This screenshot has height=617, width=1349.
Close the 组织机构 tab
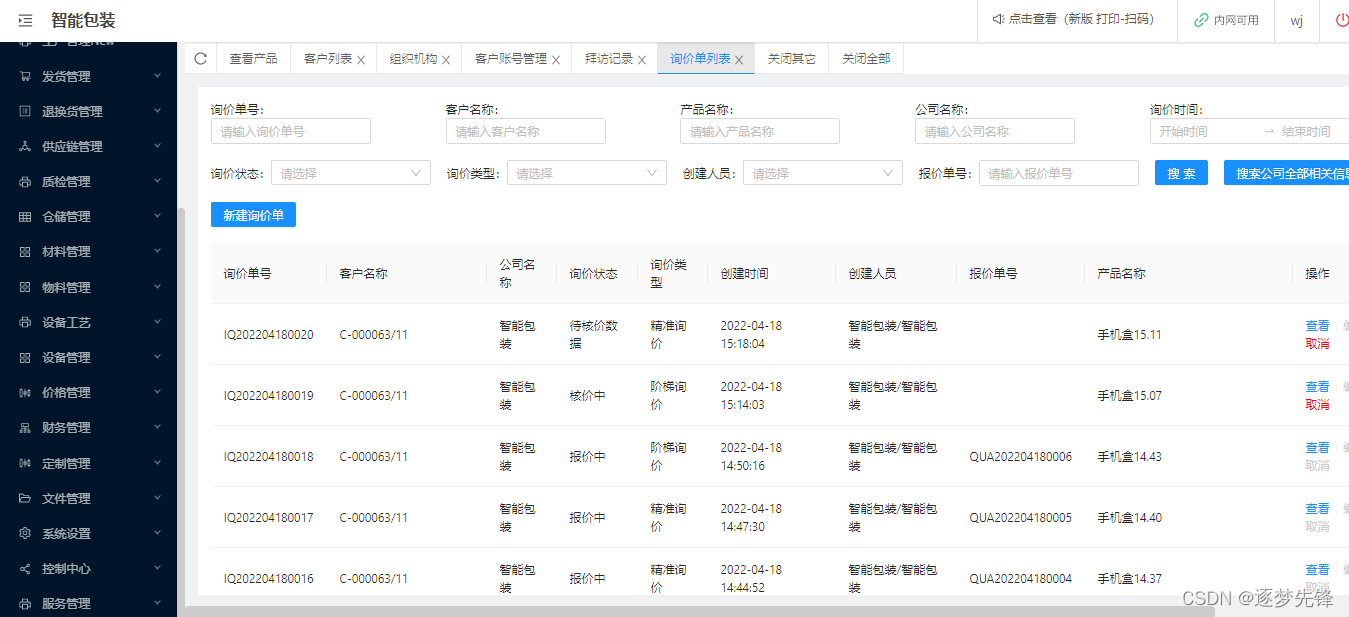446,60
